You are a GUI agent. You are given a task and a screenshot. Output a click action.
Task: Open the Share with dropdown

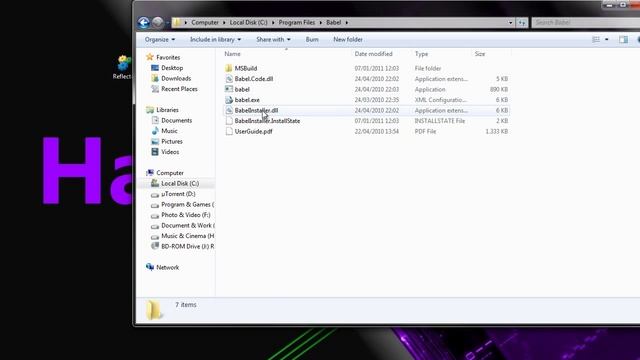coord(273,40)
